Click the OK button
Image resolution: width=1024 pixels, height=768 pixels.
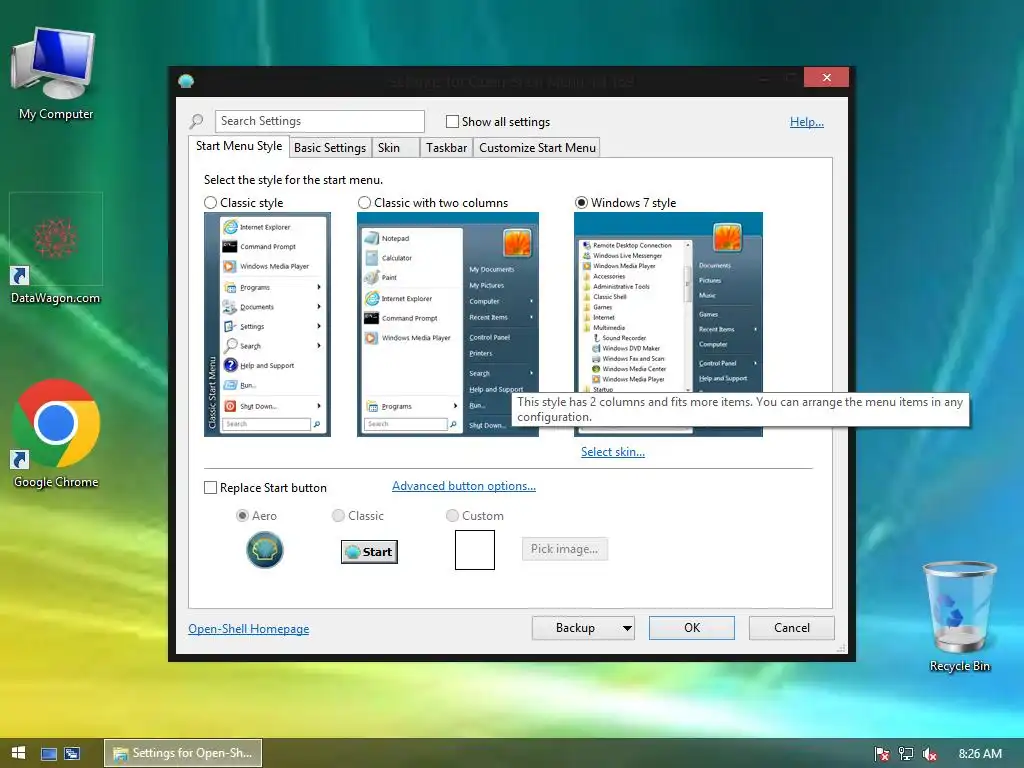692,628
